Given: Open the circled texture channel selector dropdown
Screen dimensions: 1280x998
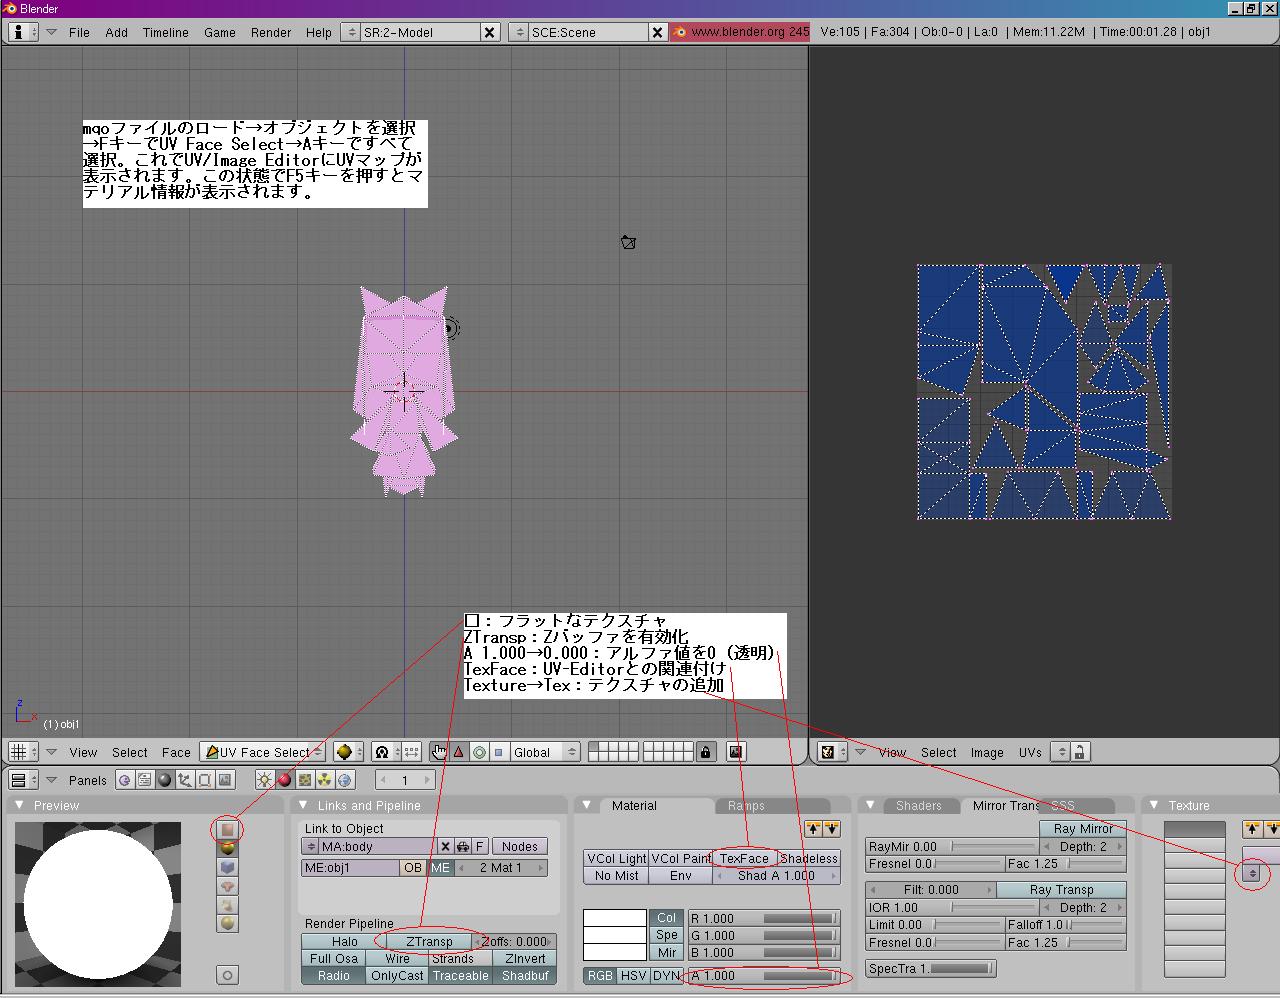Looking at the screenshot, I should tap(1252, 872).
